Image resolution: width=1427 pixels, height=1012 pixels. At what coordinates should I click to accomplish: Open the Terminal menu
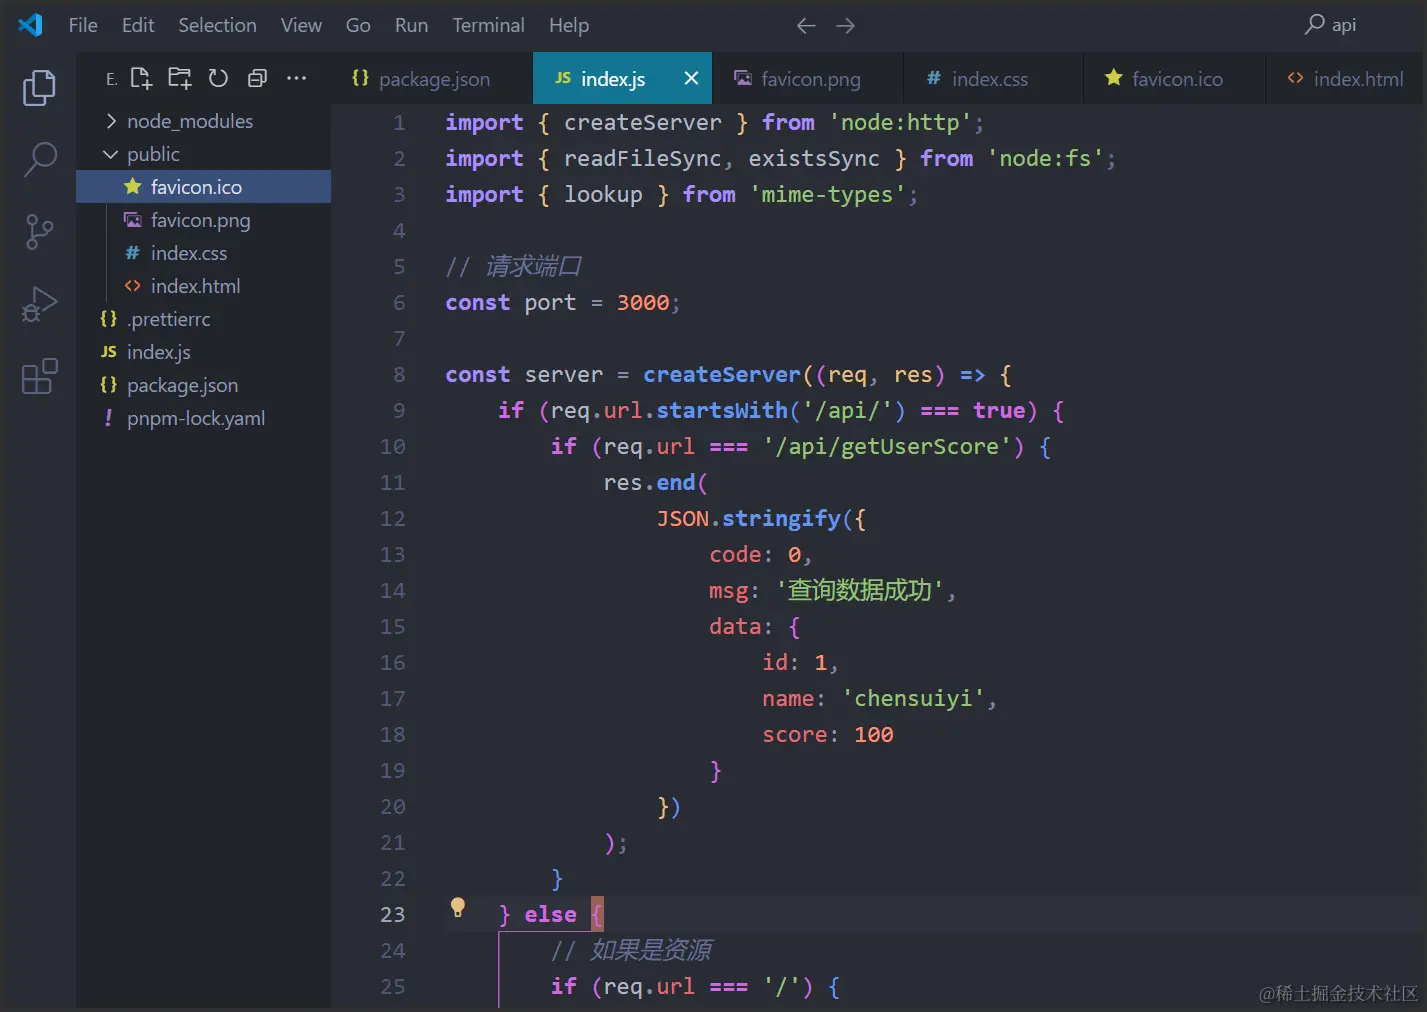point(488,25)
